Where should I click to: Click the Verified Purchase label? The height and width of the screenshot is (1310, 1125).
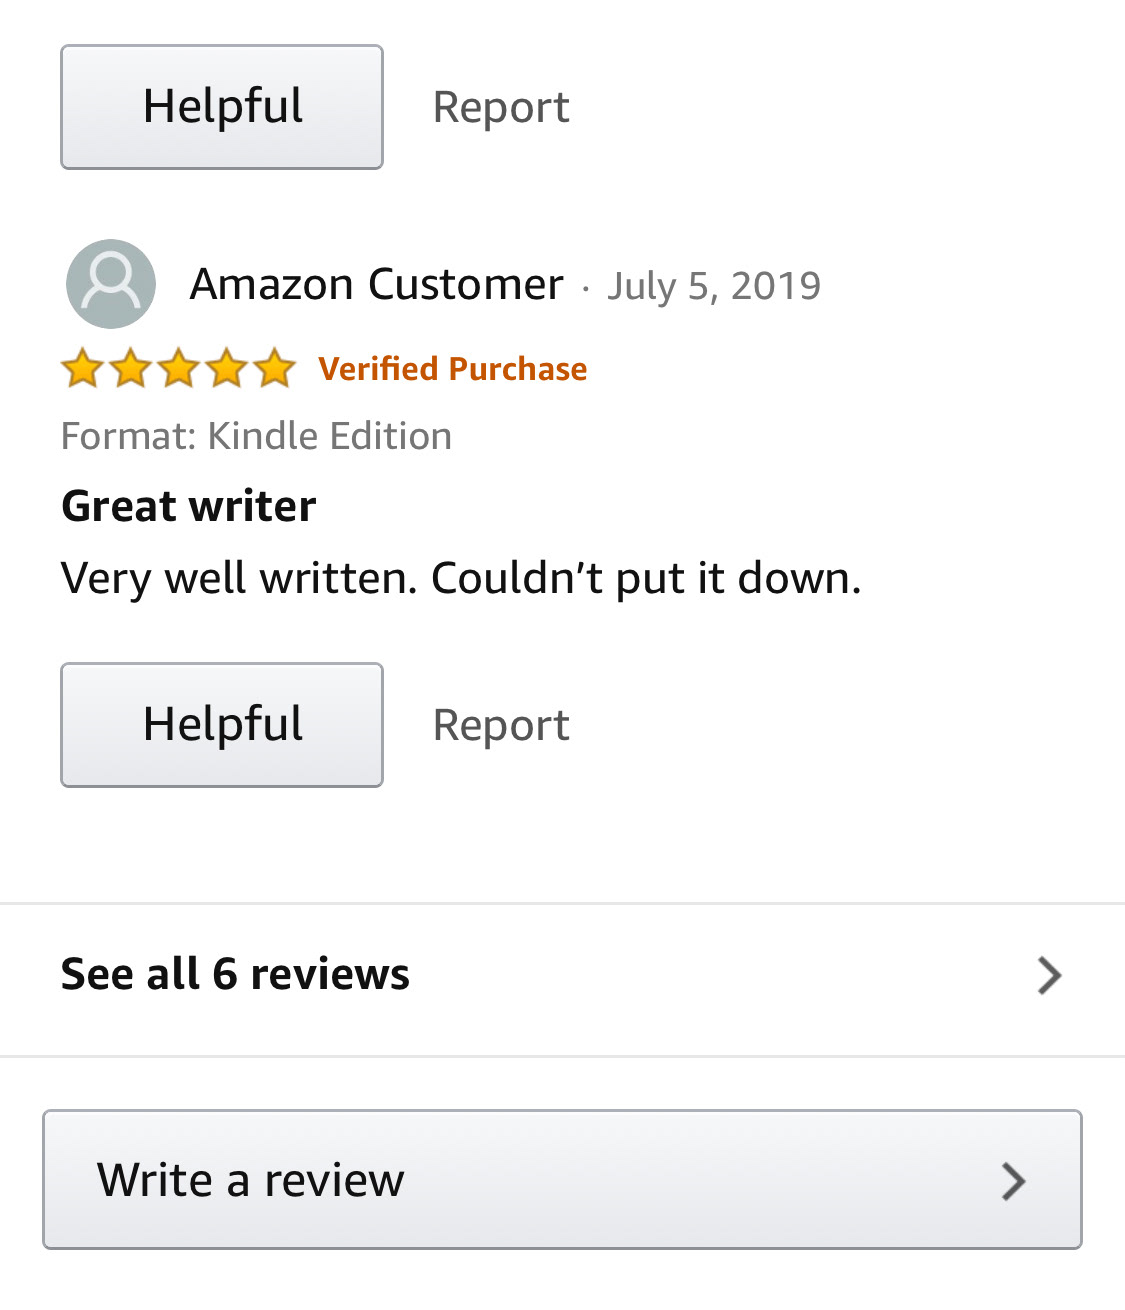coord(453,369)
